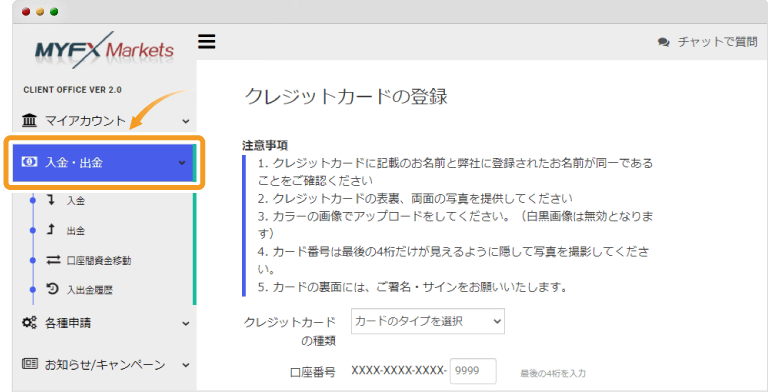Image resolution: width=768 pixels, height=392 pixels.
Task: Open the 入金 submenu item
Action: pyautogui.click(x=75, y=200)
